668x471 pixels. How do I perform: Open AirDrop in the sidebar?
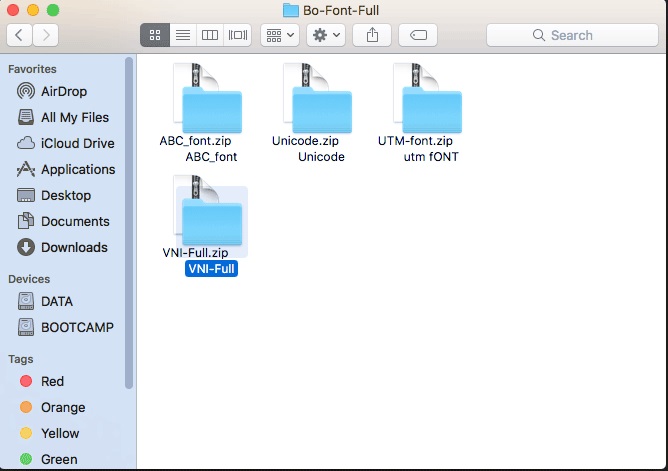pyautogui.click(x=62, y=91)
